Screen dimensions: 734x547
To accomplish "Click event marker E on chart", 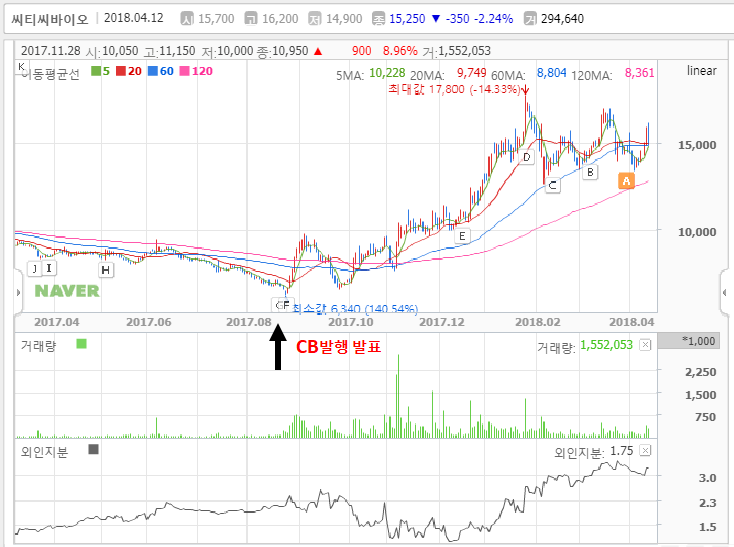I will point(462,236).
